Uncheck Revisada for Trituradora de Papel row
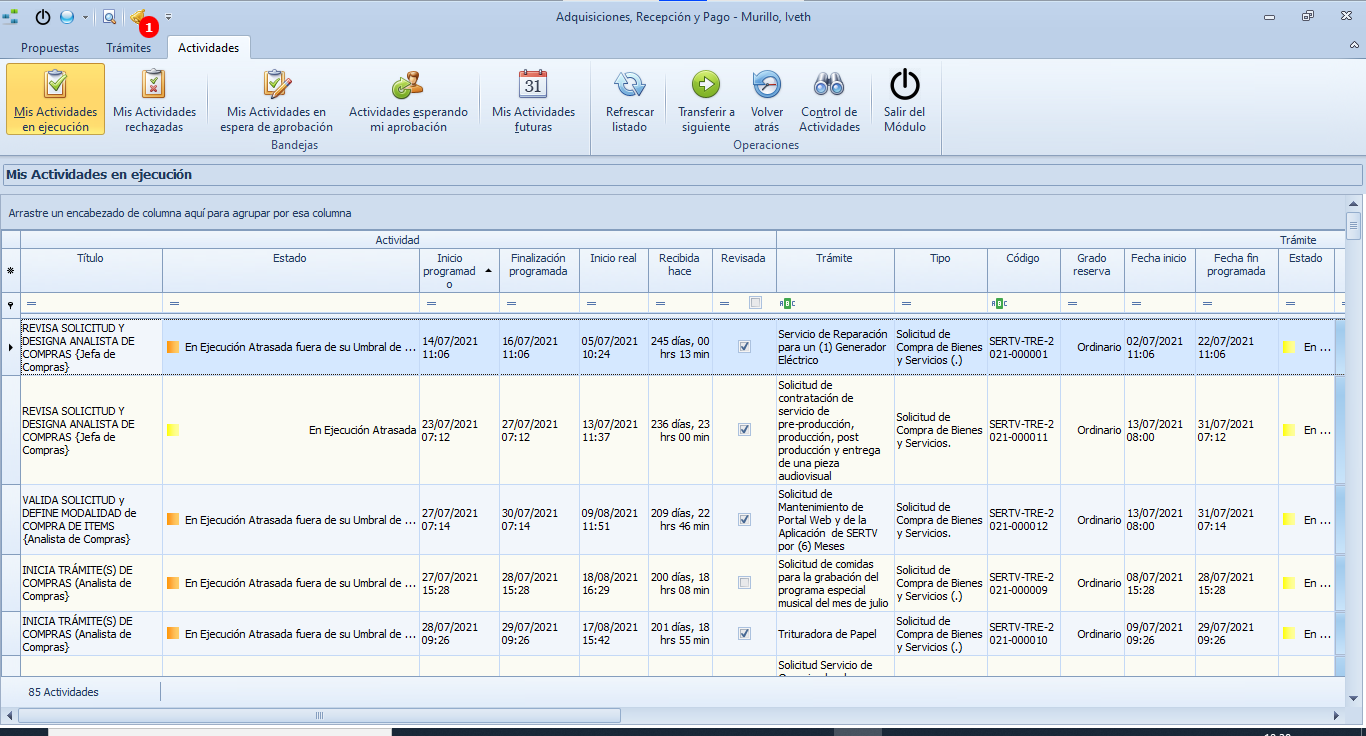Viewport: 1366px width, 736px height. 744,634
